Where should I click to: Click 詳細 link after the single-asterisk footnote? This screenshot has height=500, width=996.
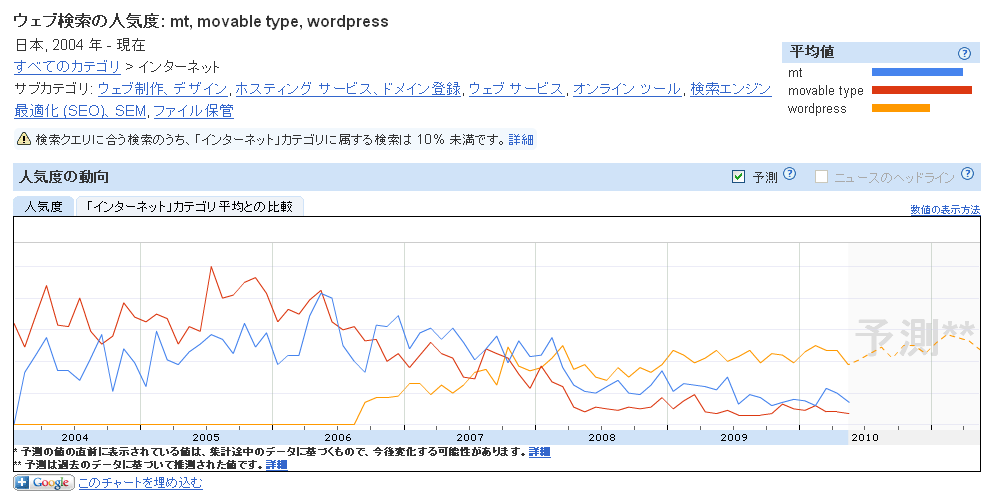[539, 452]
